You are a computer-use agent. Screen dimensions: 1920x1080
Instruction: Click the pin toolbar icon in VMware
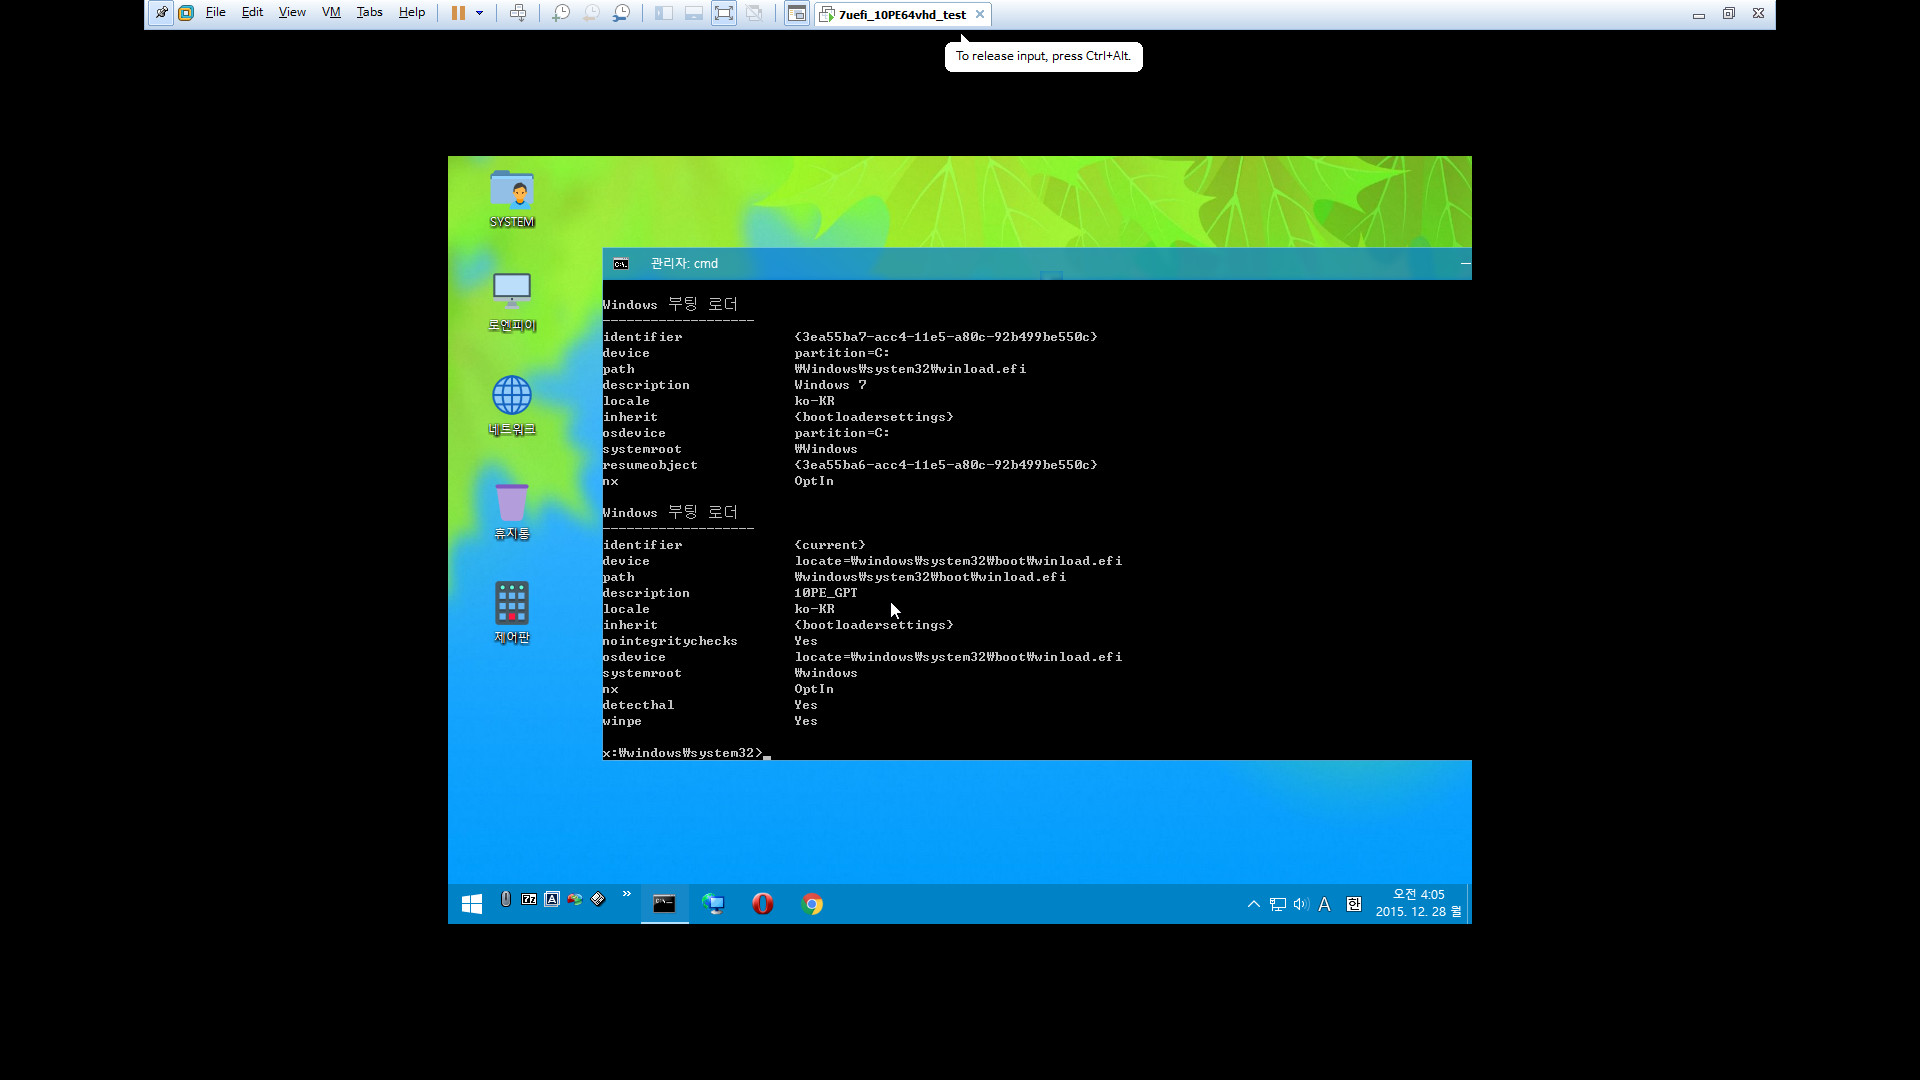[x=161, y=13]
